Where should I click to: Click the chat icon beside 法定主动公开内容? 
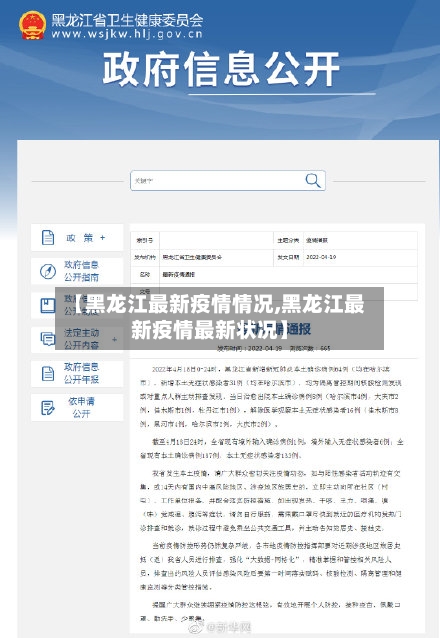pos(48,339)
